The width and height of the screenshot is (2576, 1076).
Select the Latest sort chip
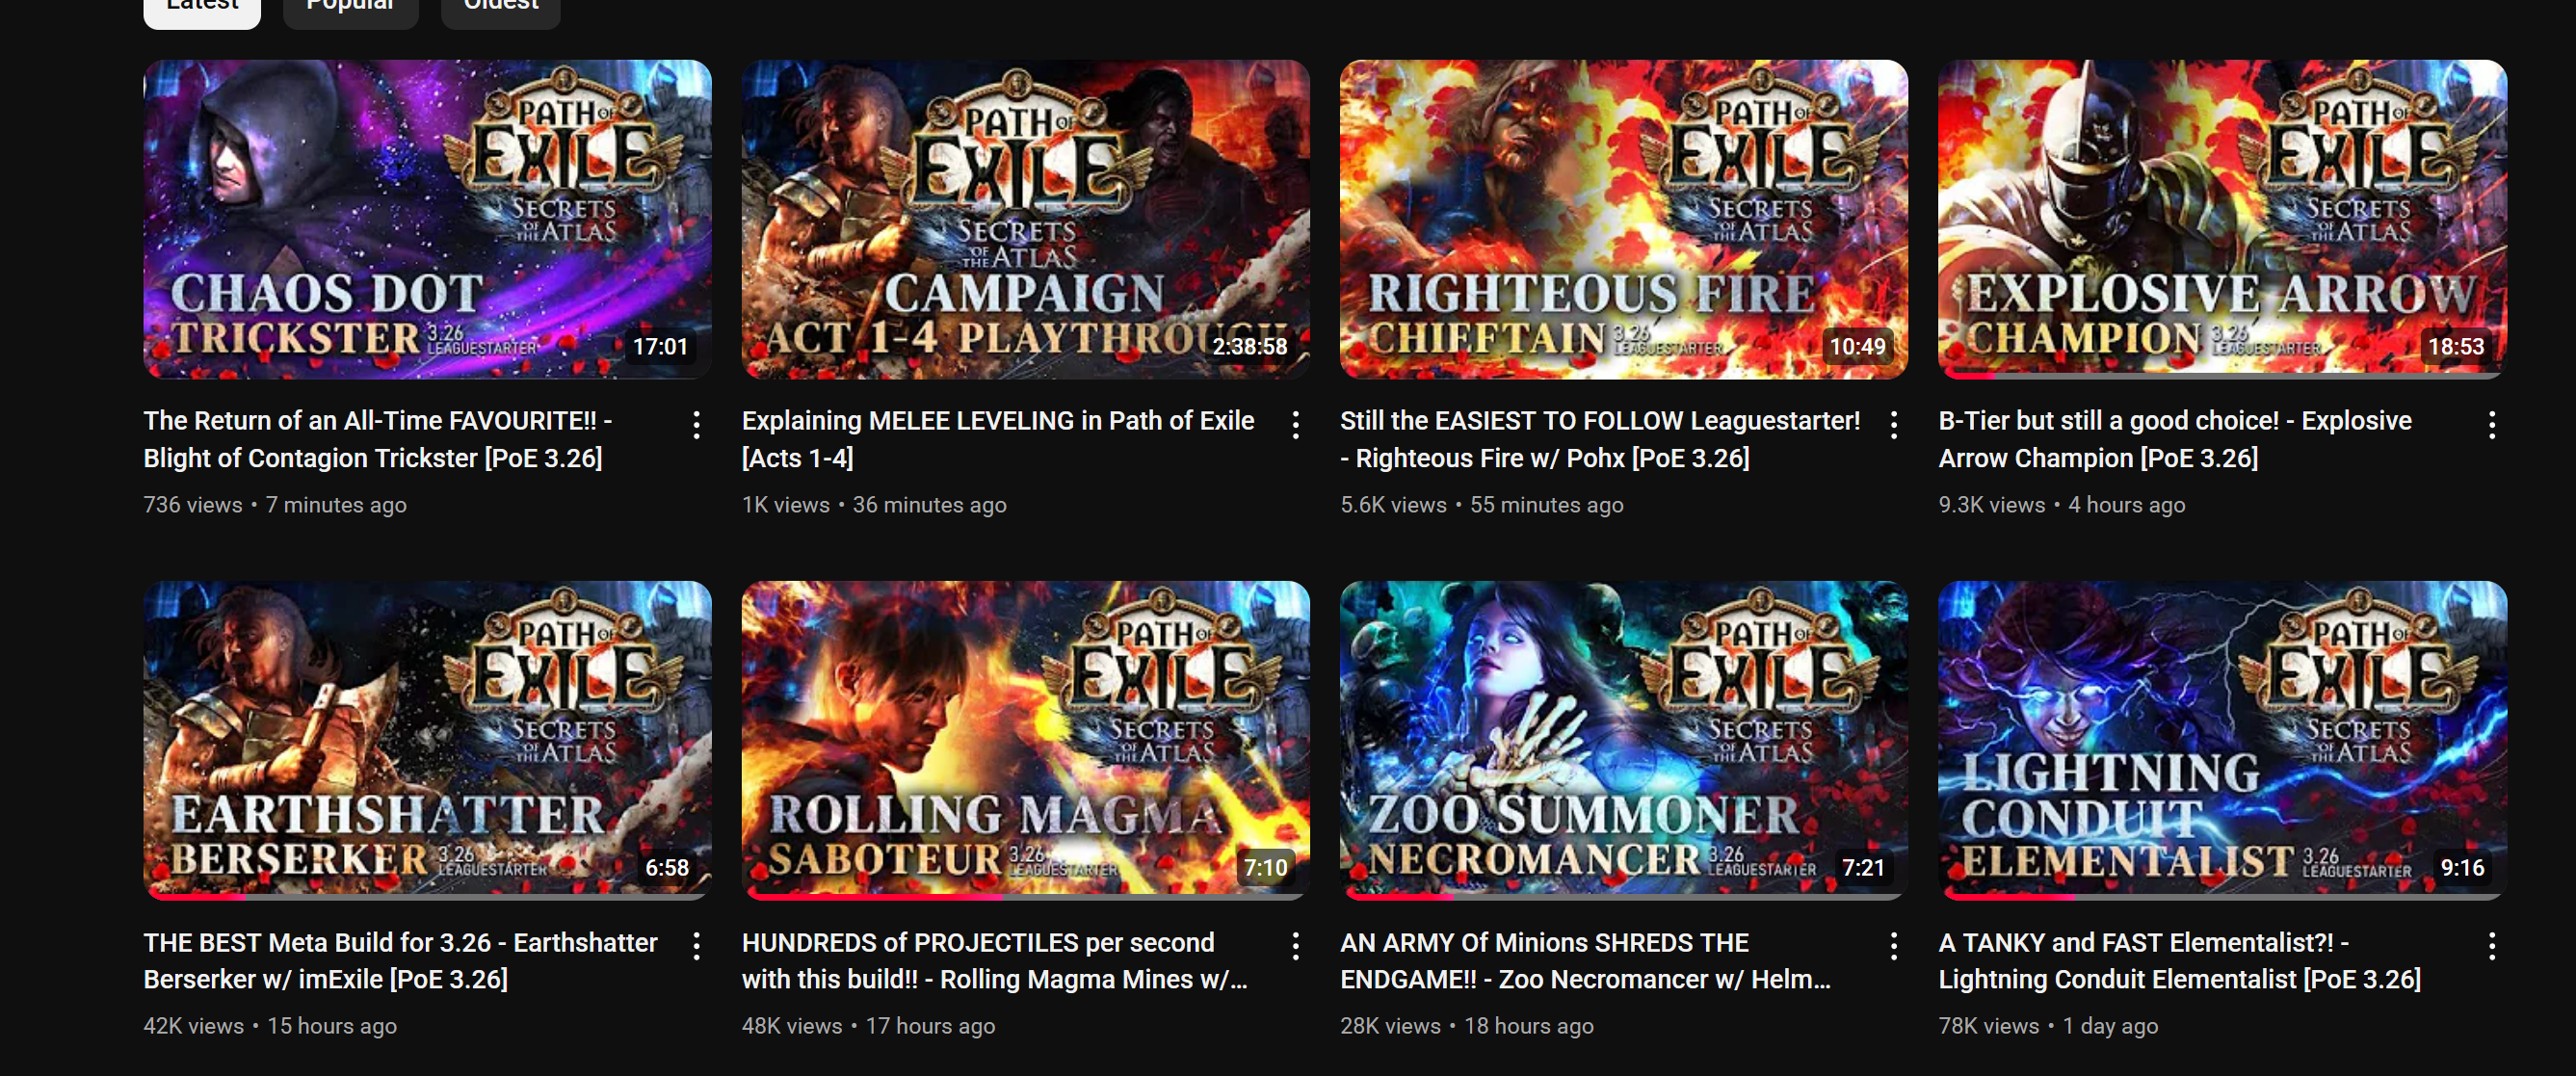[202, 10]
